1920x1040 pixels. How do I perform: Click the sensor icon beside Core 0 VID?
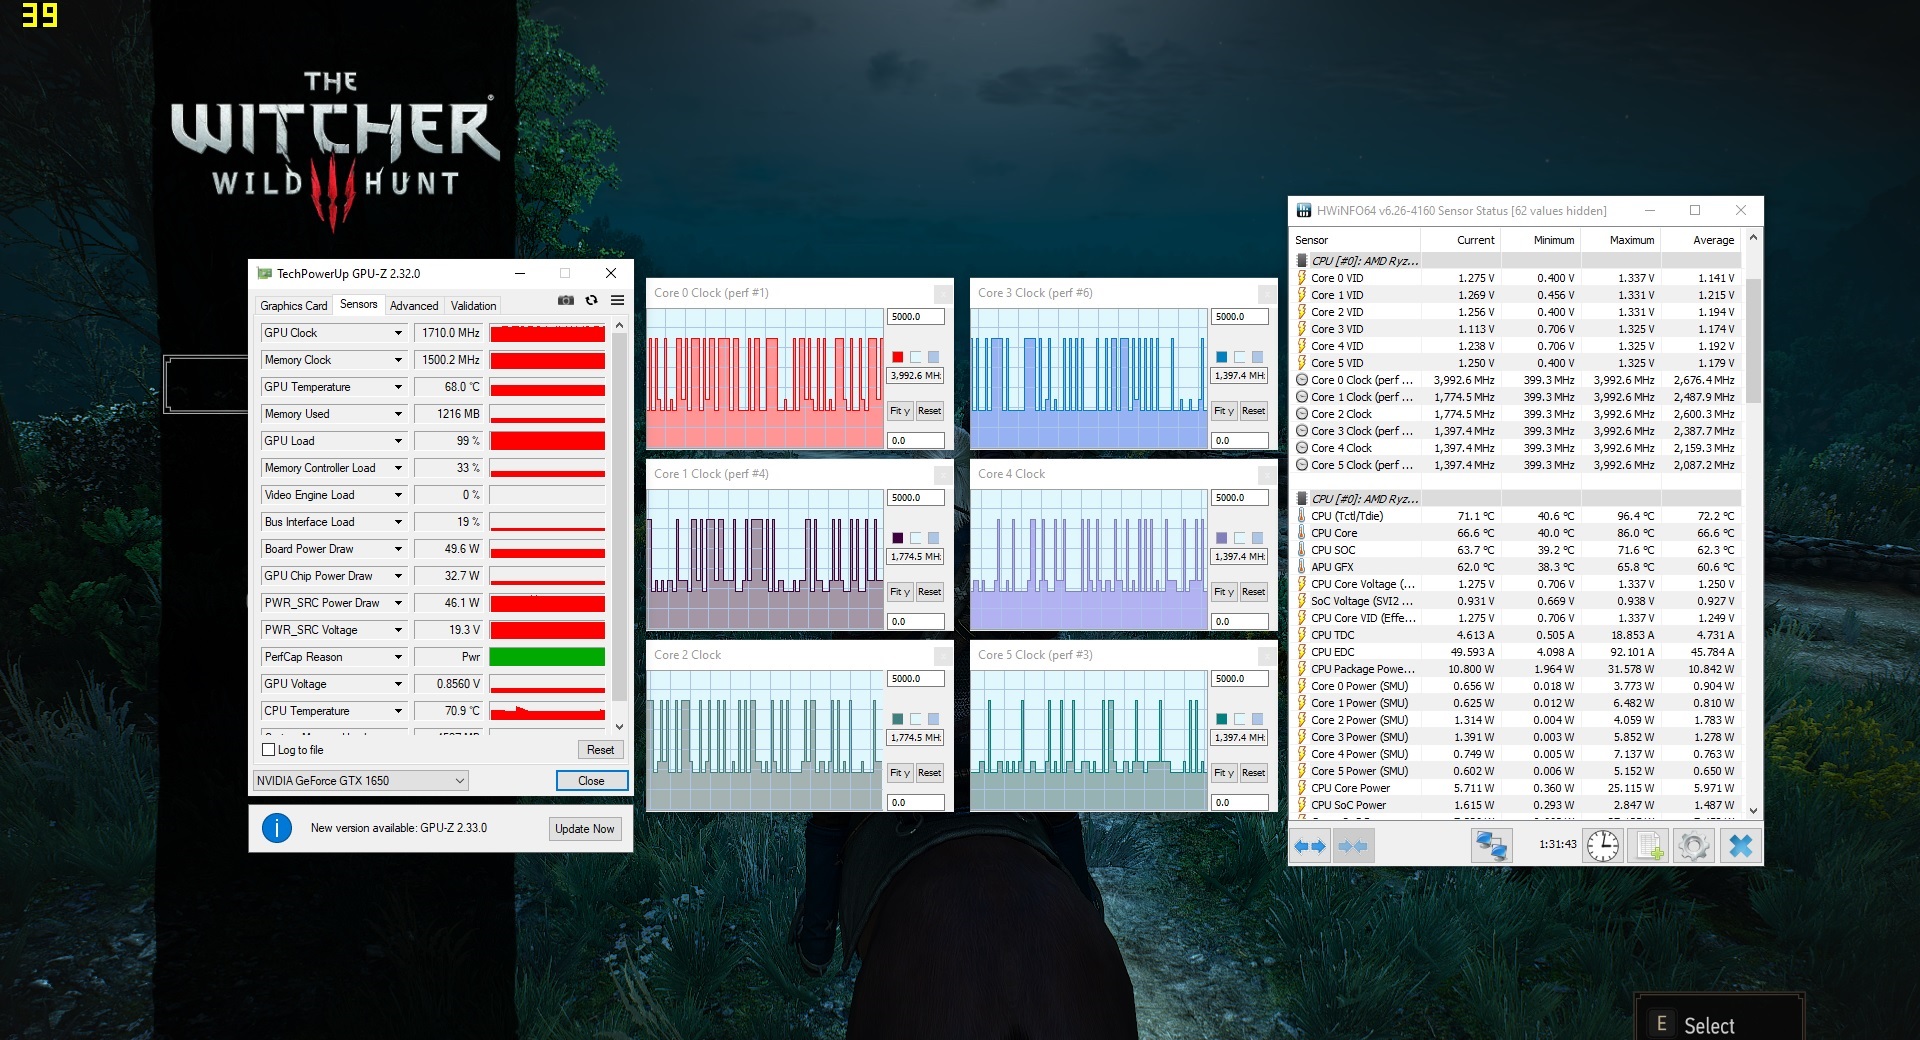1302,278
